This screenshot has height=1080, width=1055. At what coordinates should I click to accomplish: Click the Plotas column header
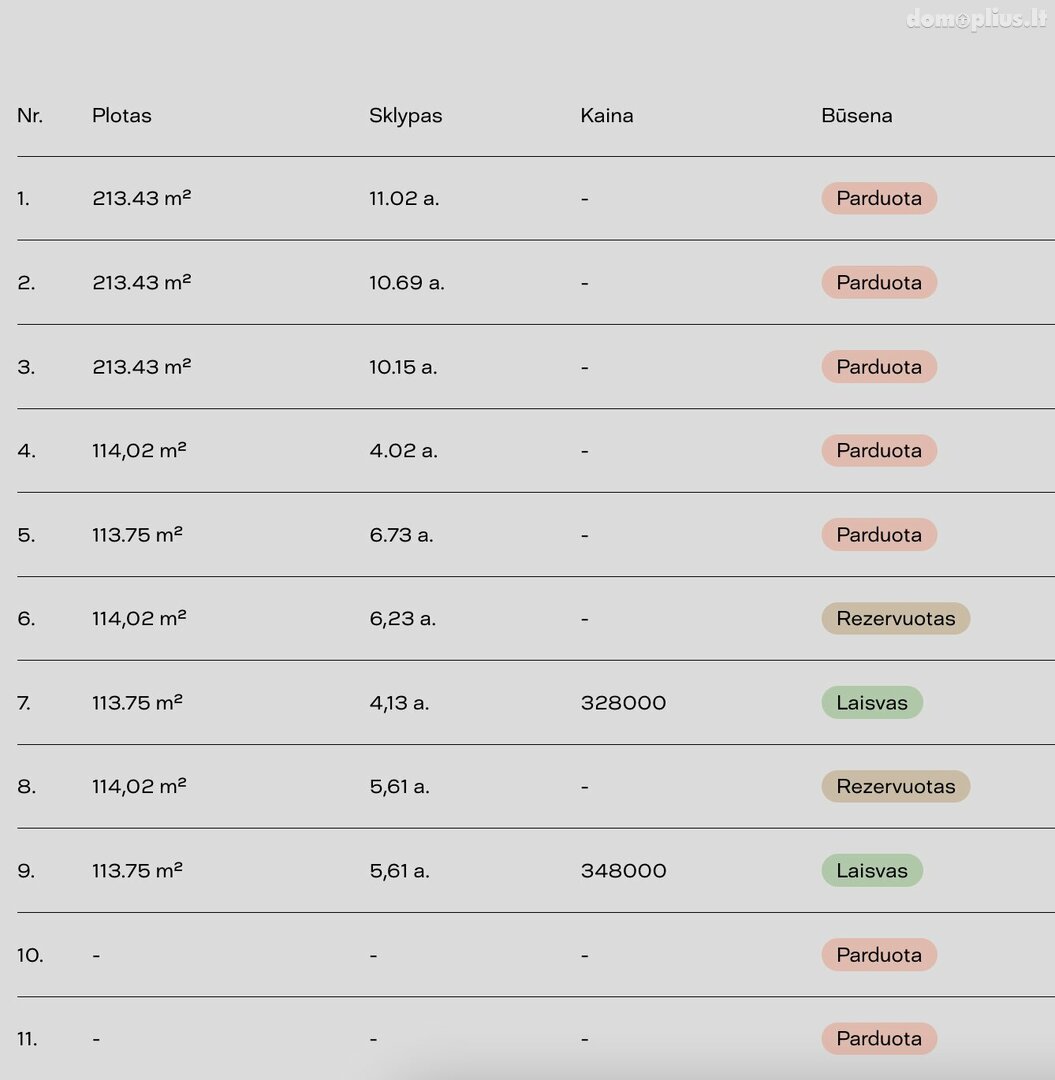(122, 115)
